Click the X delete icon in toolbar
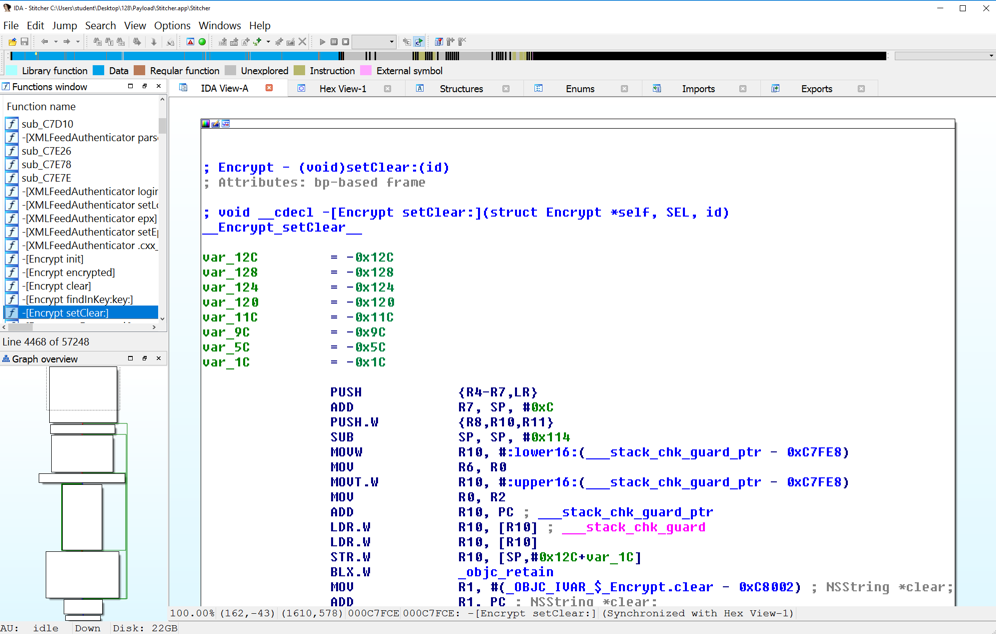This screenshot has height=634, width=996. [302, 42]
